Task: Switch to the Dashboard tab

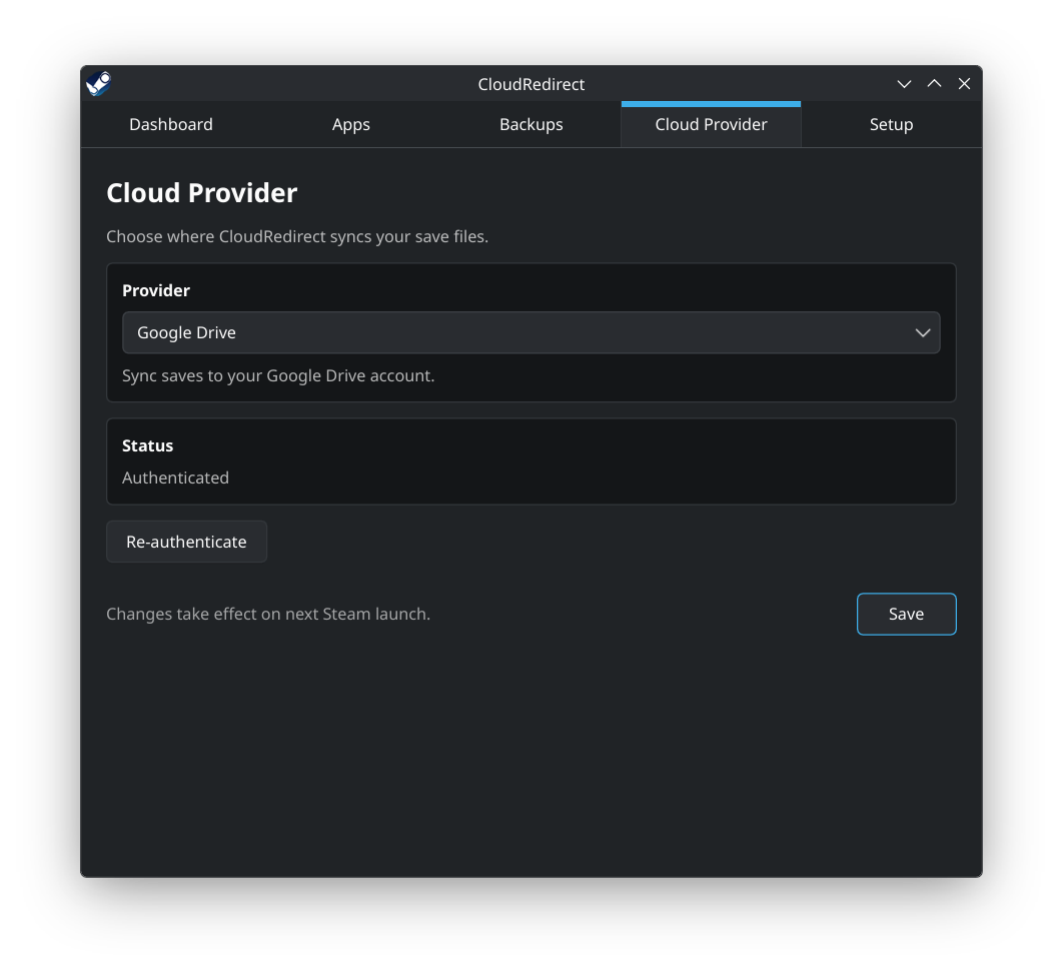Action: [x=171, y=125]
